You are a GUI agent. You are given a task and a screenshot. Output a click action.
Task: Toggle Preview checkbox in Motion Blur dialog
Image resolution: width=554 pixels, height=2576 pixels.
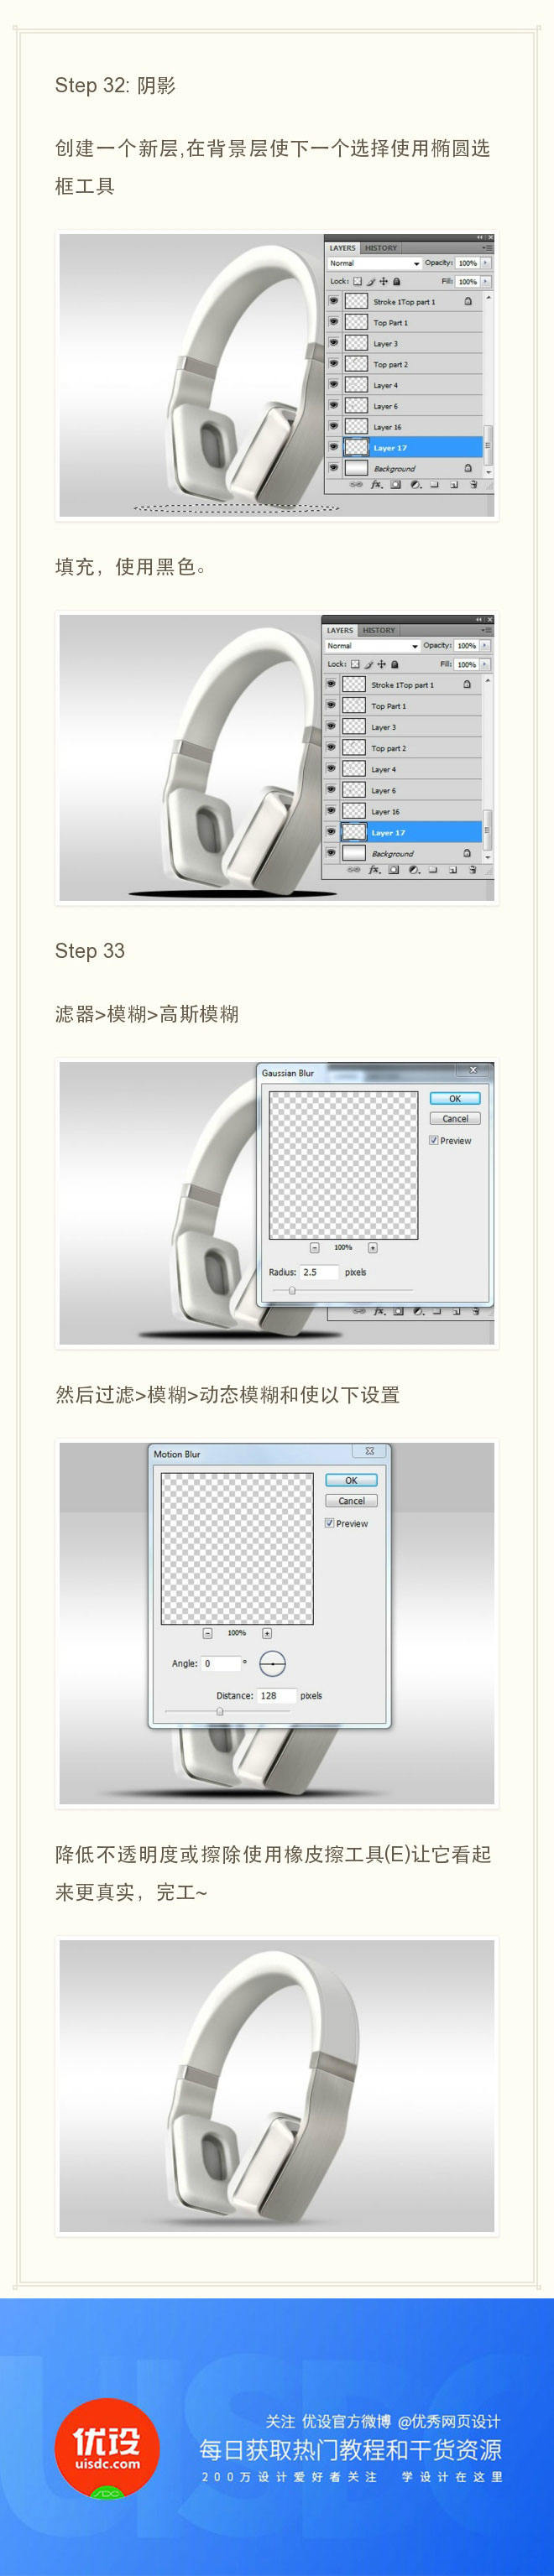330,1523
